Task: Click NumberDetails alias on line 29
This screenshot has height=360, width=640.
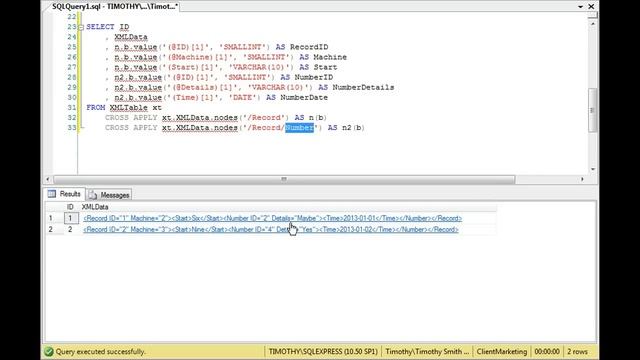Action: [x=363, y=87]
